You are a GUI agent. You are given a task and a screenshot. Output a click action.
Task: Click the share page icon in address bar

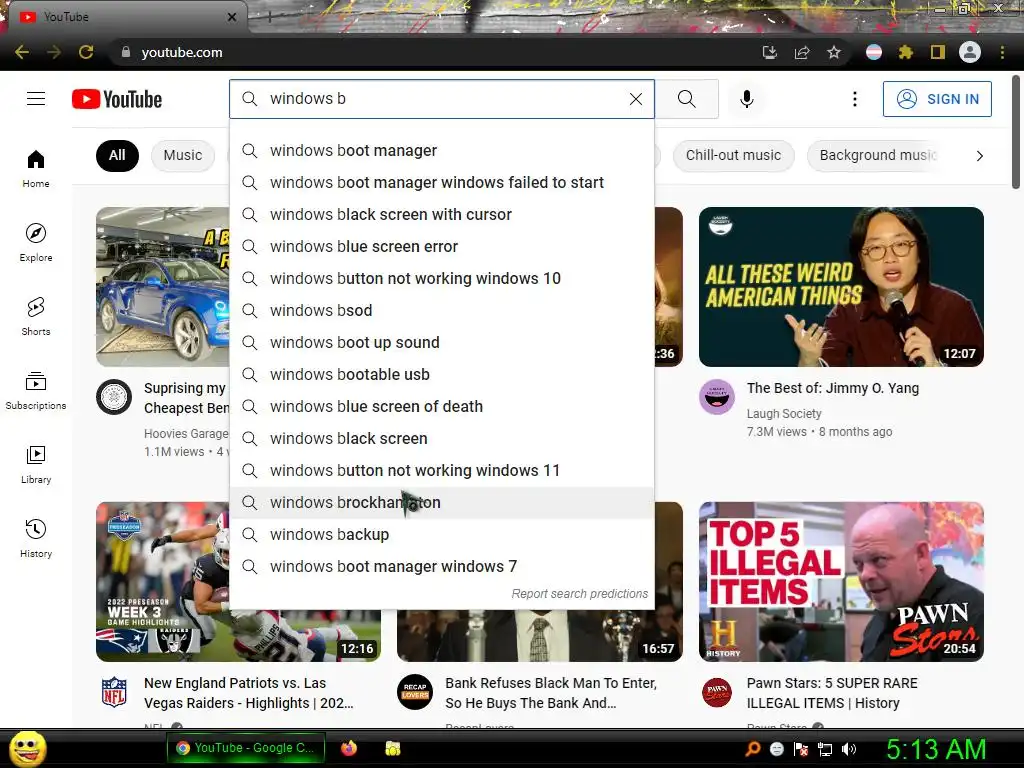(x=802, y=52)
